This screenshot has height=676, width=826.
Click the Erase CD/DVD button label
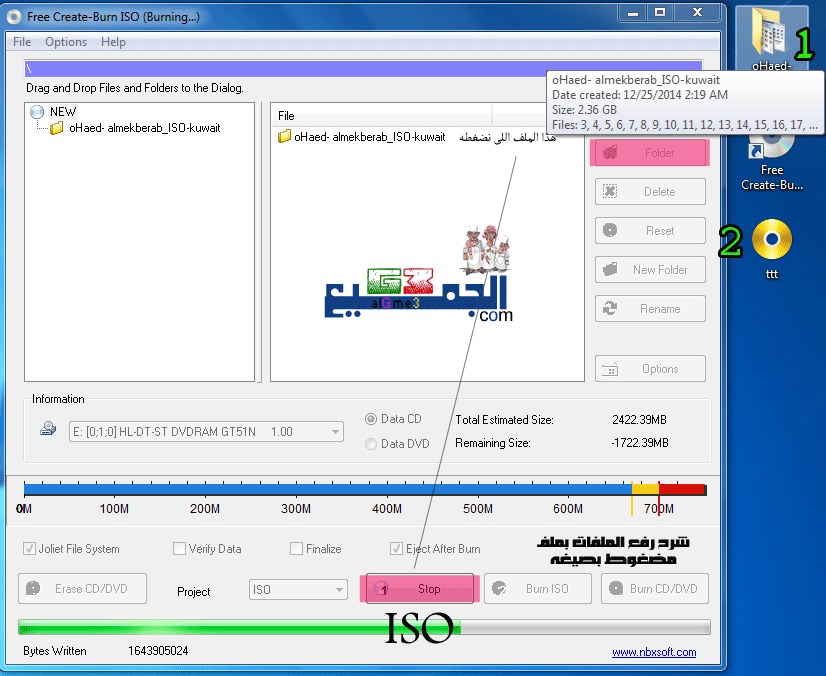(x=91, y=589)
